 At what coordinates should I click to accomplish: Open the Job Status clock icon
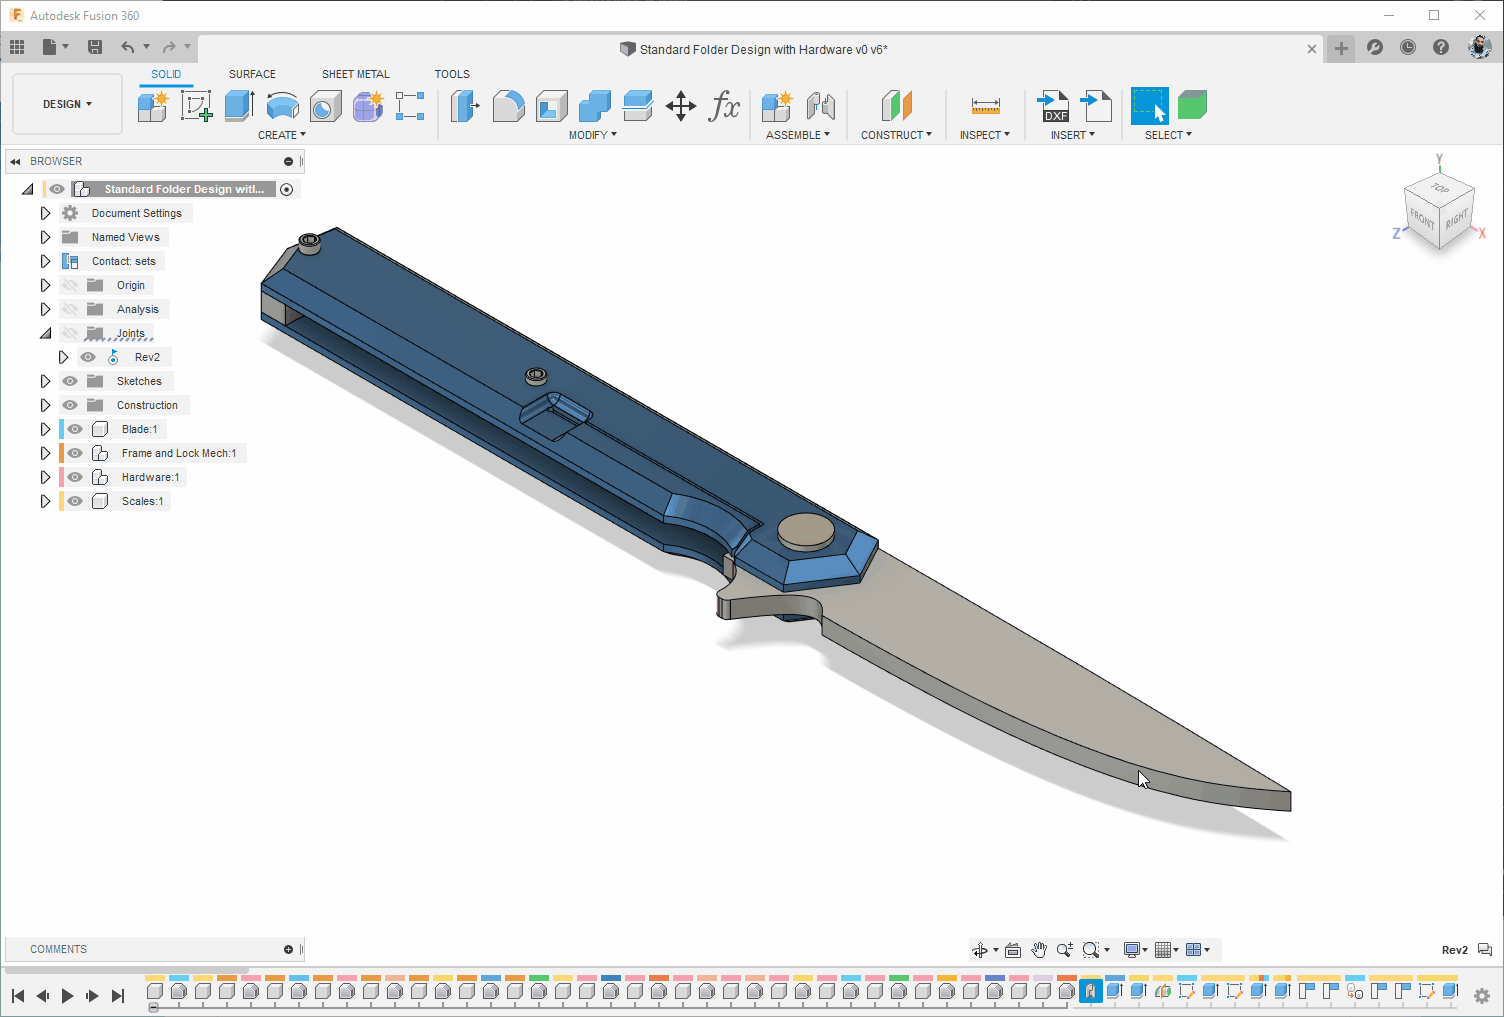(1408, 47)
